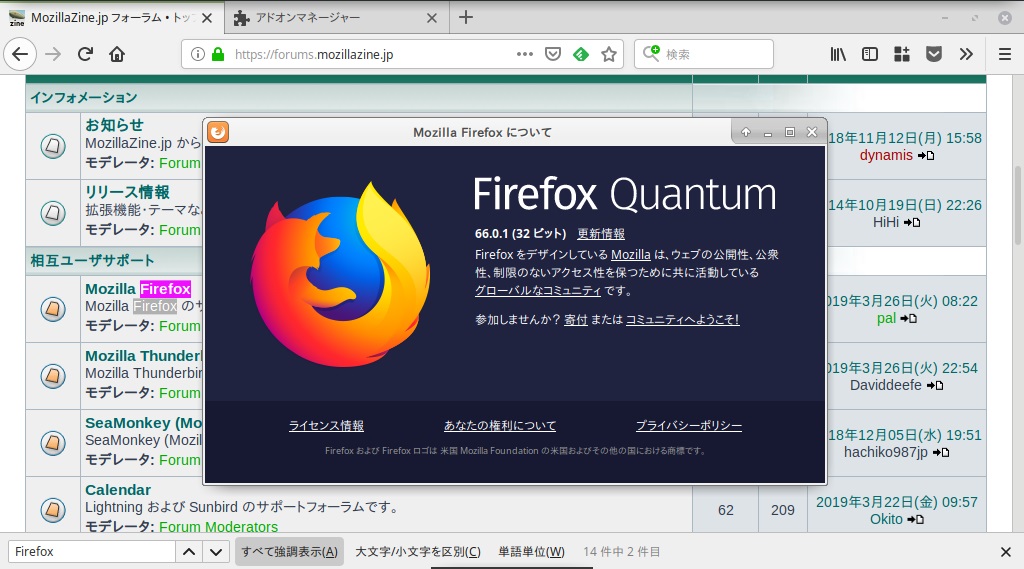Click Forum Moderators link under Calendar
Screen dimensions: 1024x569
click(218, 527)
